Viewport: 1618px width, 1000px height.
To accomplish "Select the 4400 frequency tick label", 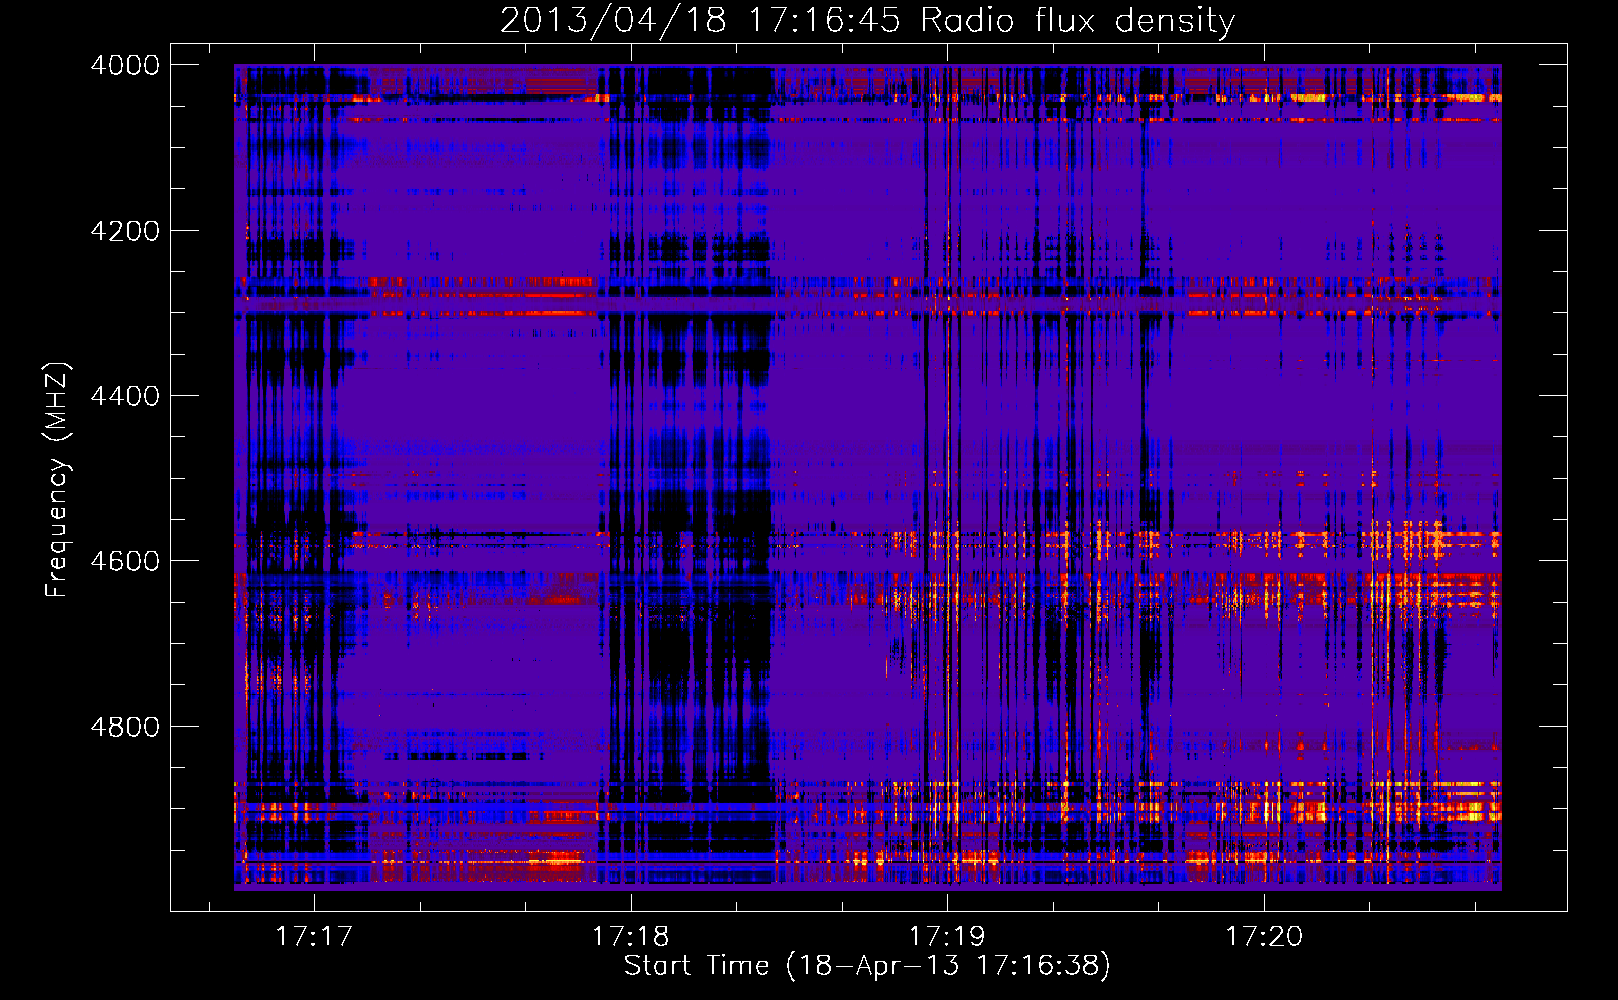I will [125, 396].
